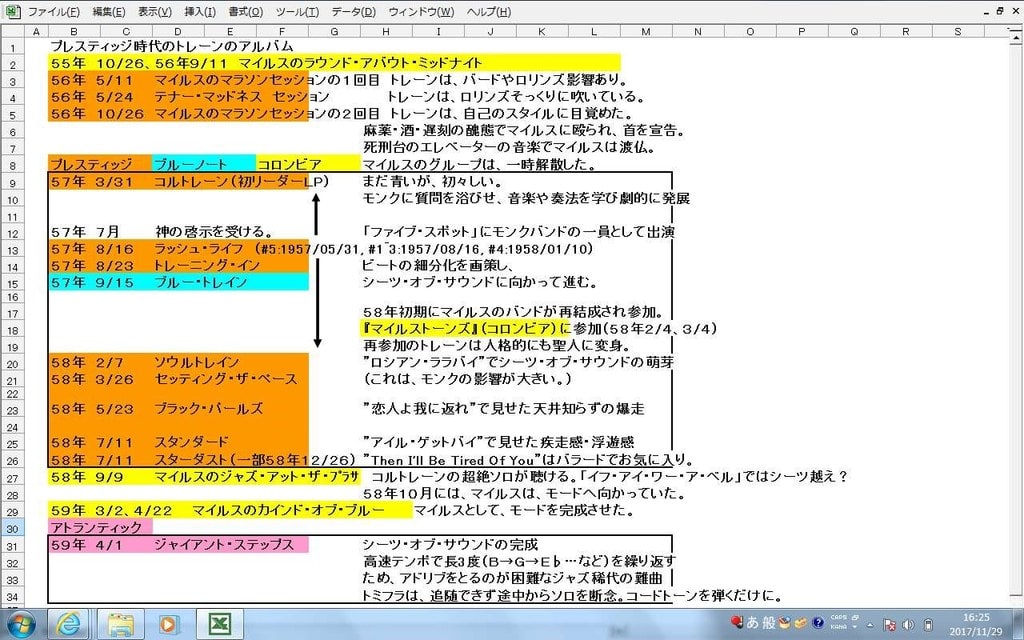Select cell マイルスのジャズ・アット・ザ・プラザ
This screenshot has width=1024, height=640.
(257, 477)
